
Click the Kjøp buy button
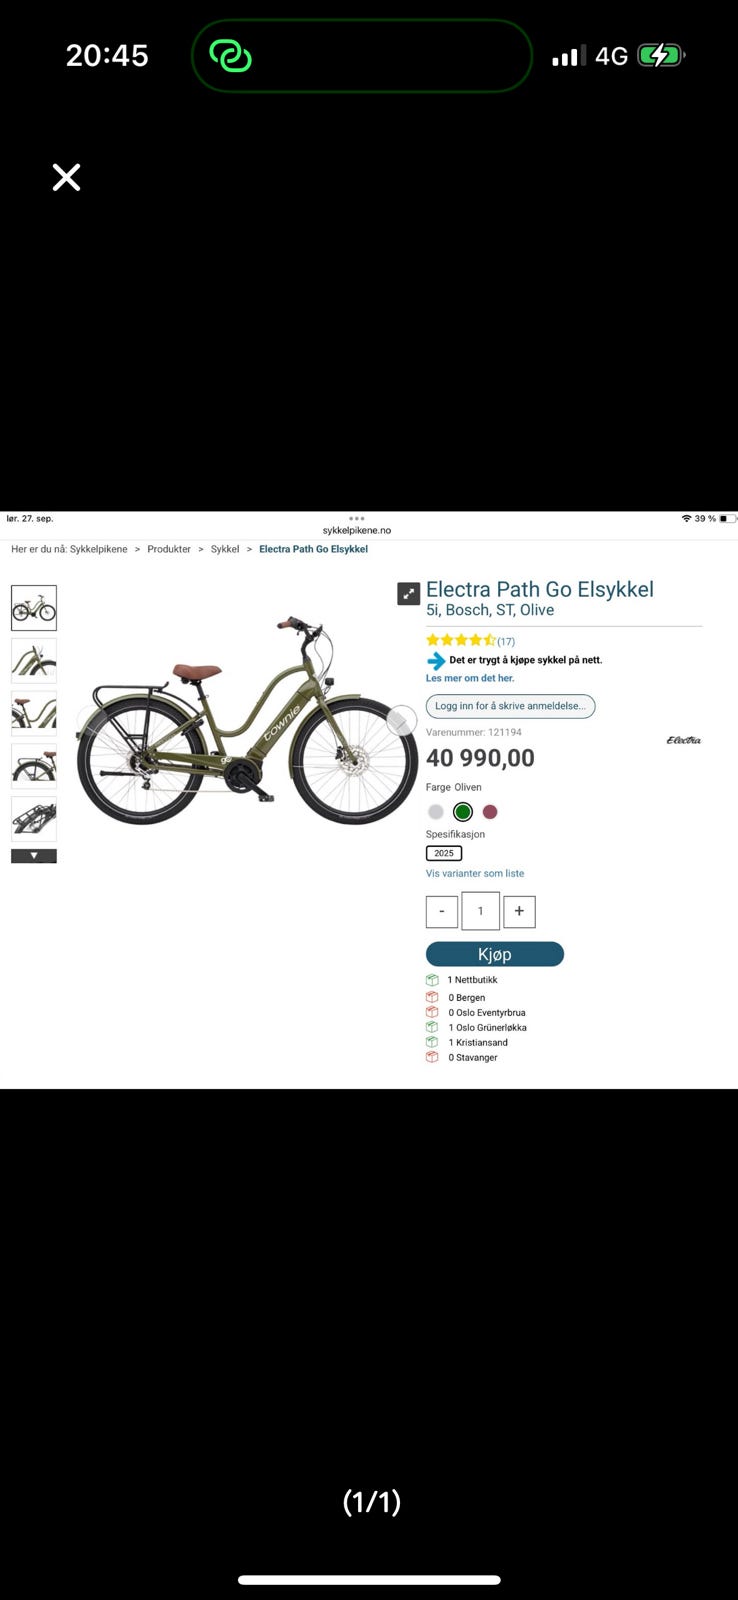point(495,954)
